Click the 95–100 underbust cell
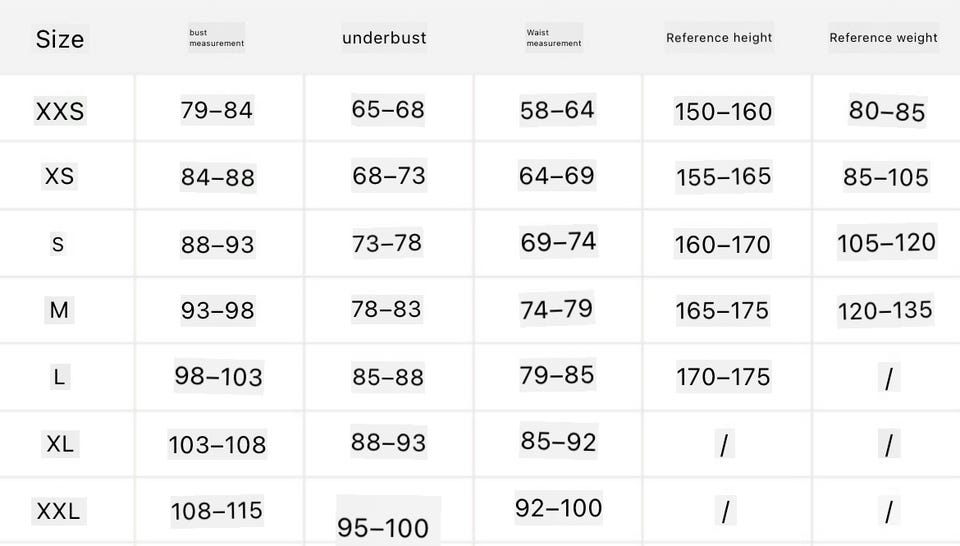 point(383,528)
